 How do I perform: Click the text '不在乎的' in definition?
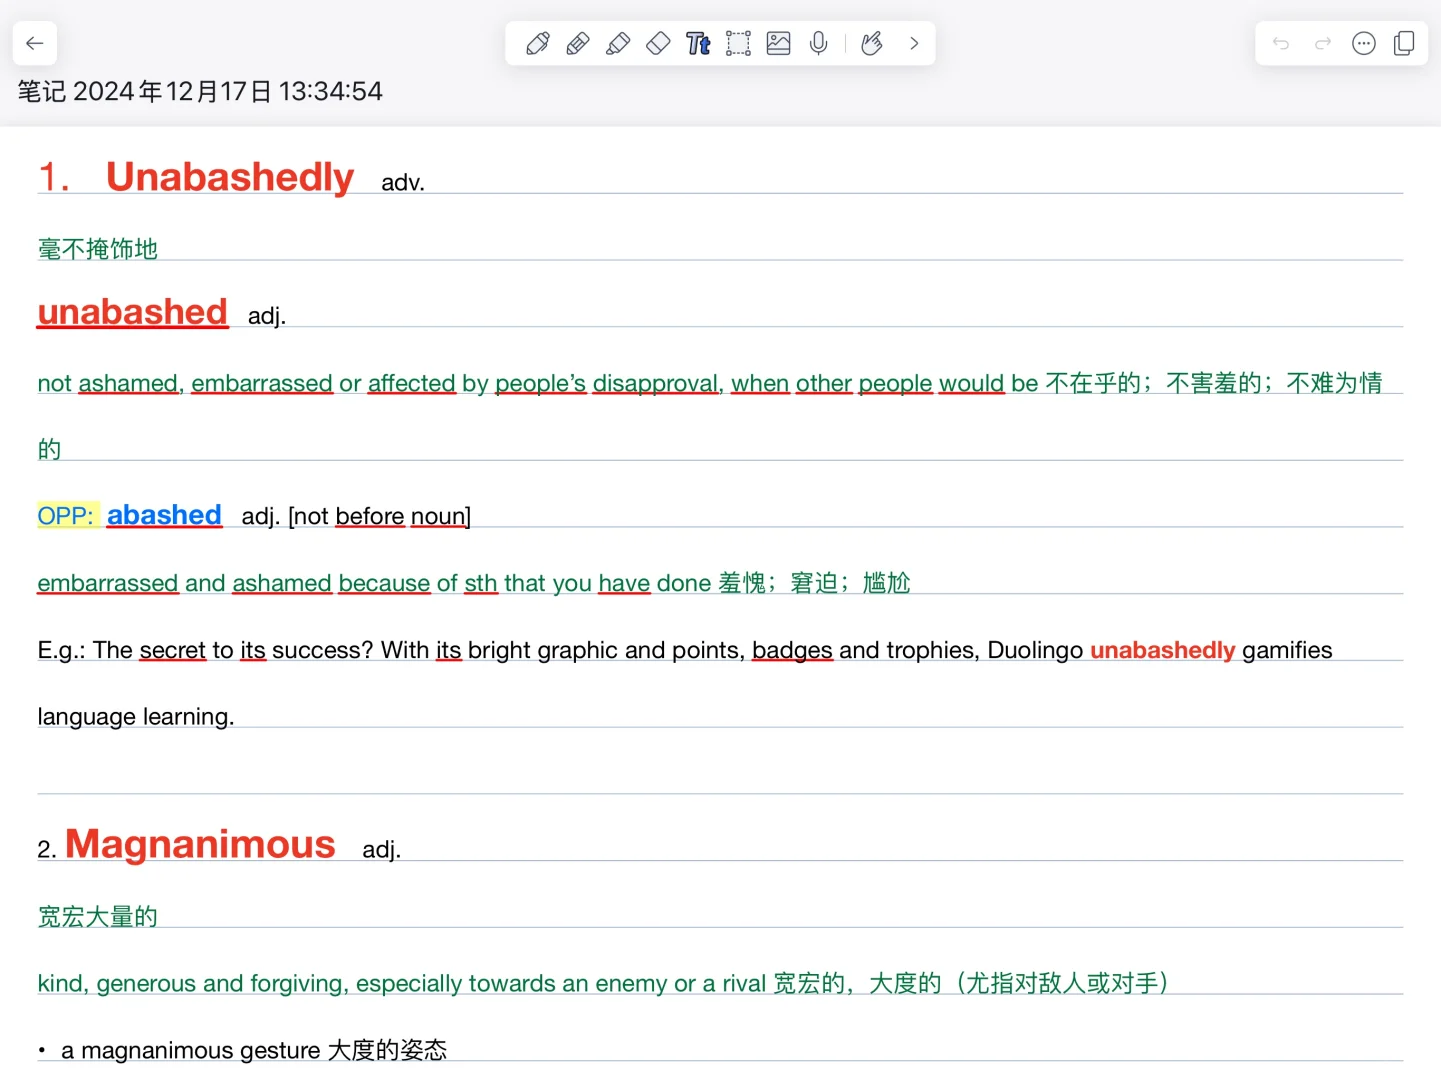(x=1093, y=383)
